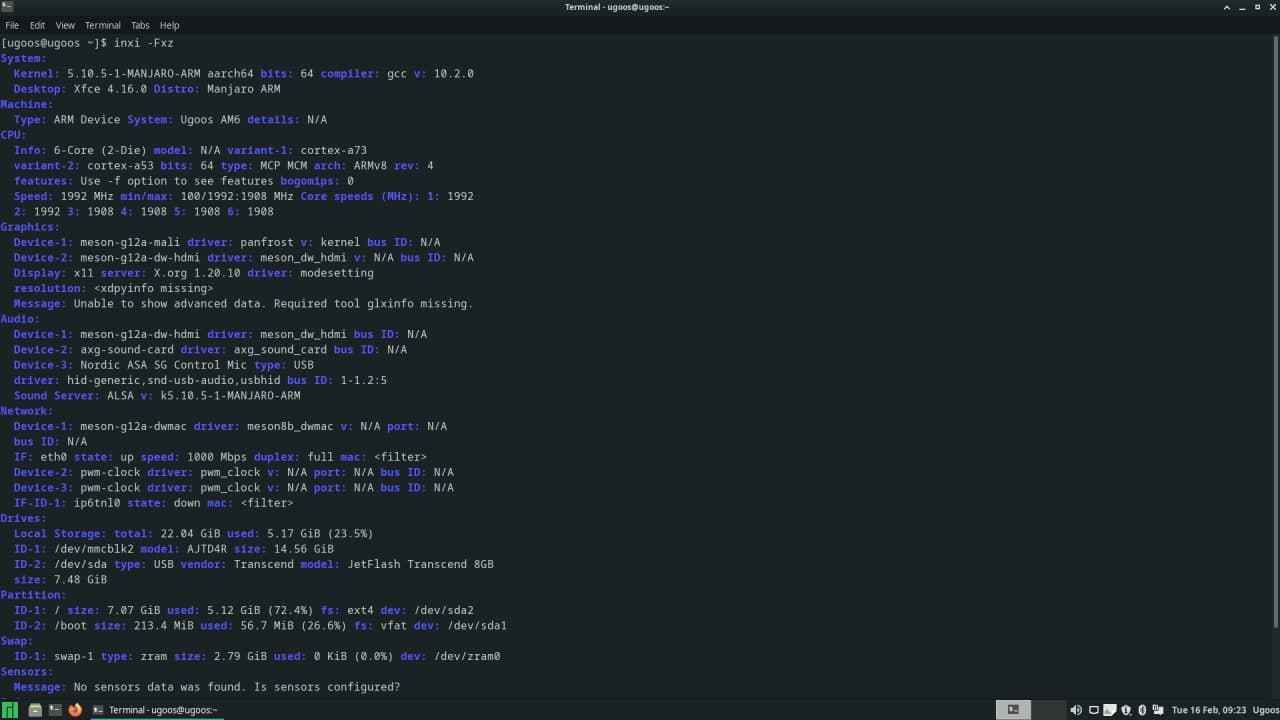
Task: Click the volume speaker icon in tray
Action: [1076, 710]
